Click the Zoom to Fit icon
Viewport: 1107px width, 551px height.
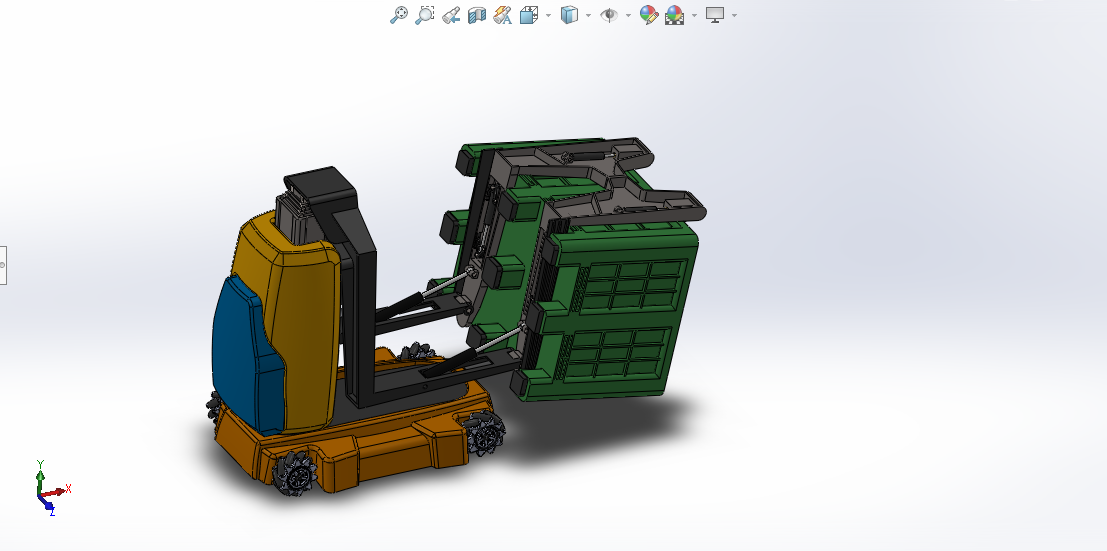(x=398, y=15)
